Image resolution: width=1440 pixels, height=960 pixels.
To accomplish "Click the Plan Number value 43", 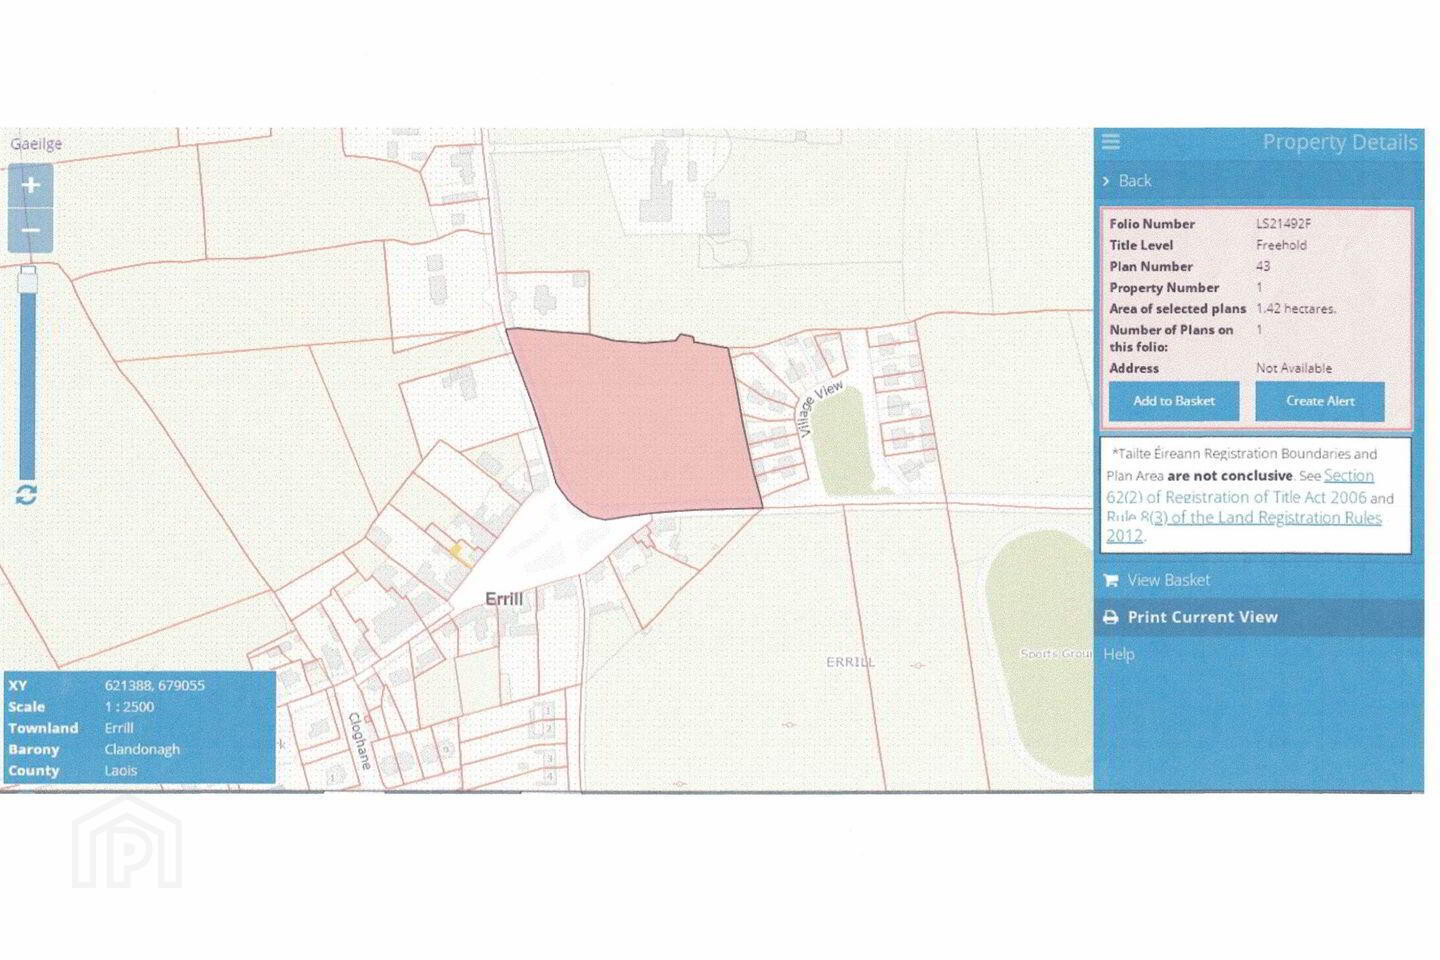I will pos(1263,267).
